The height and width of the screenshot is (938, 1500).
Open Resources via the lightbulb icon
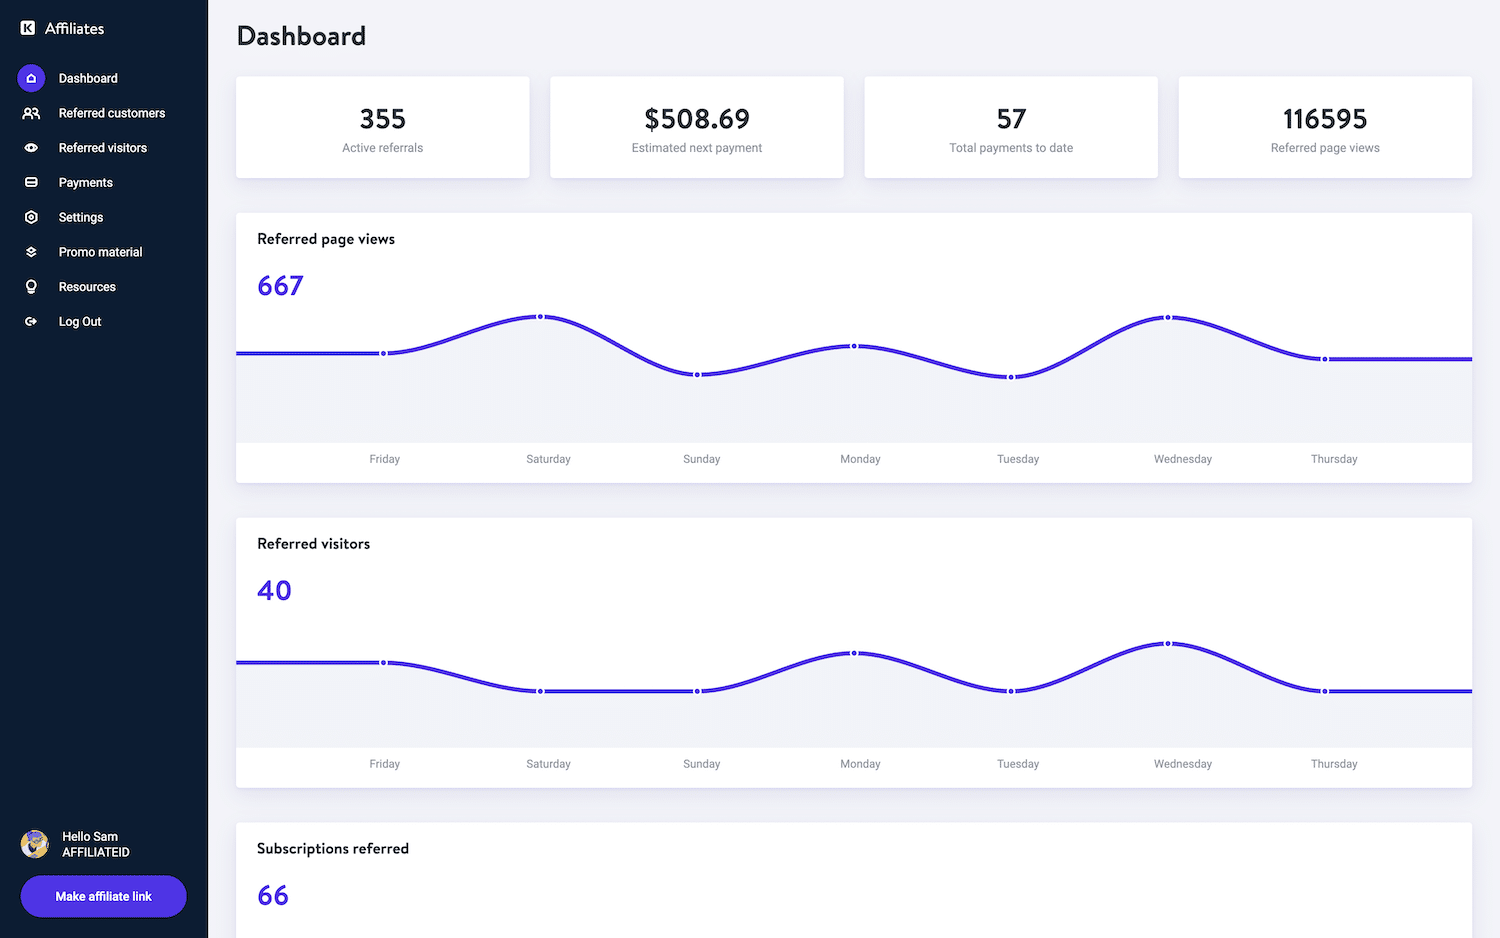coord(31,286)
